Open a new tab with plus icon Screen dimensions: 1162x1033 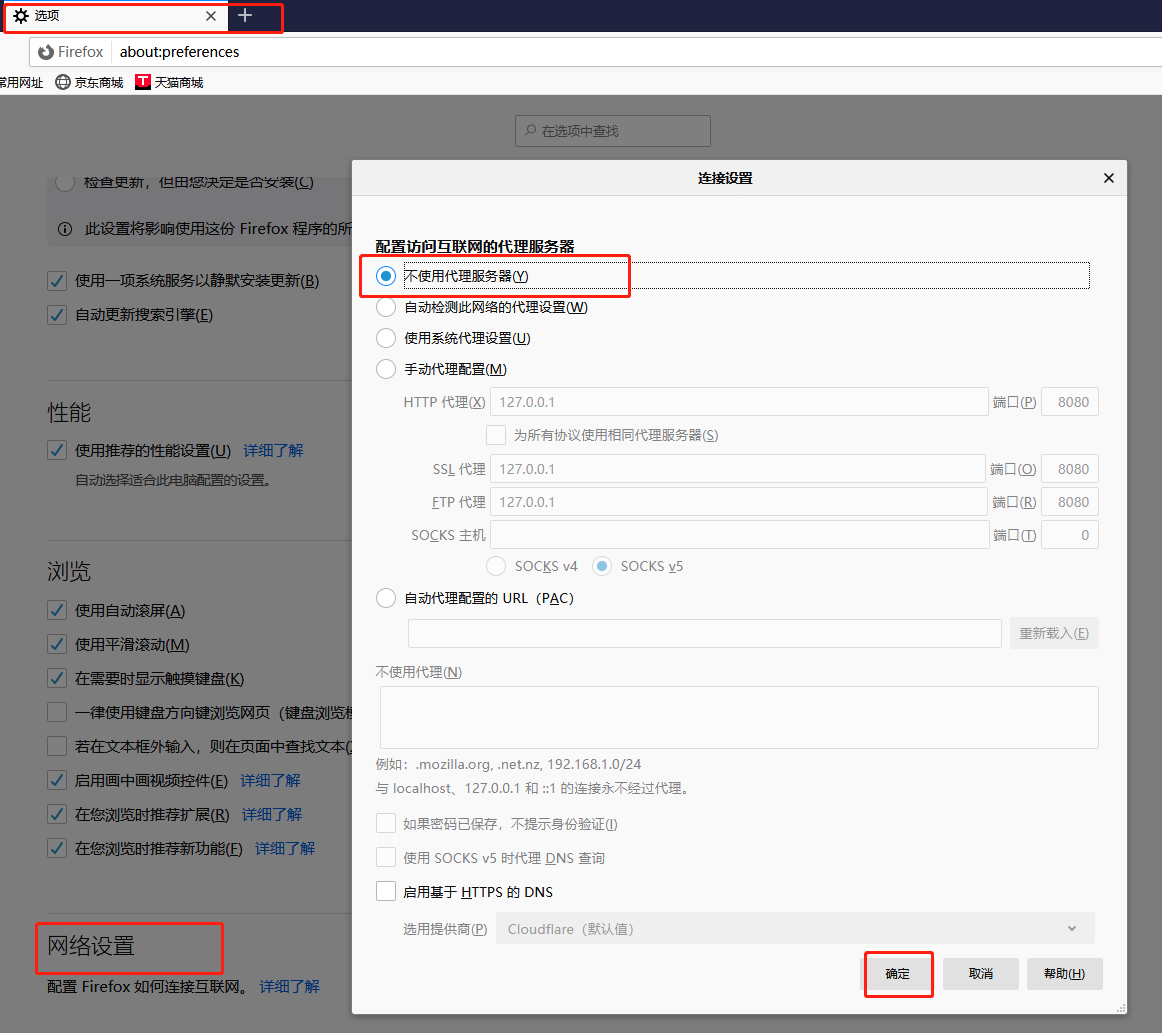[x=245, y=16]
